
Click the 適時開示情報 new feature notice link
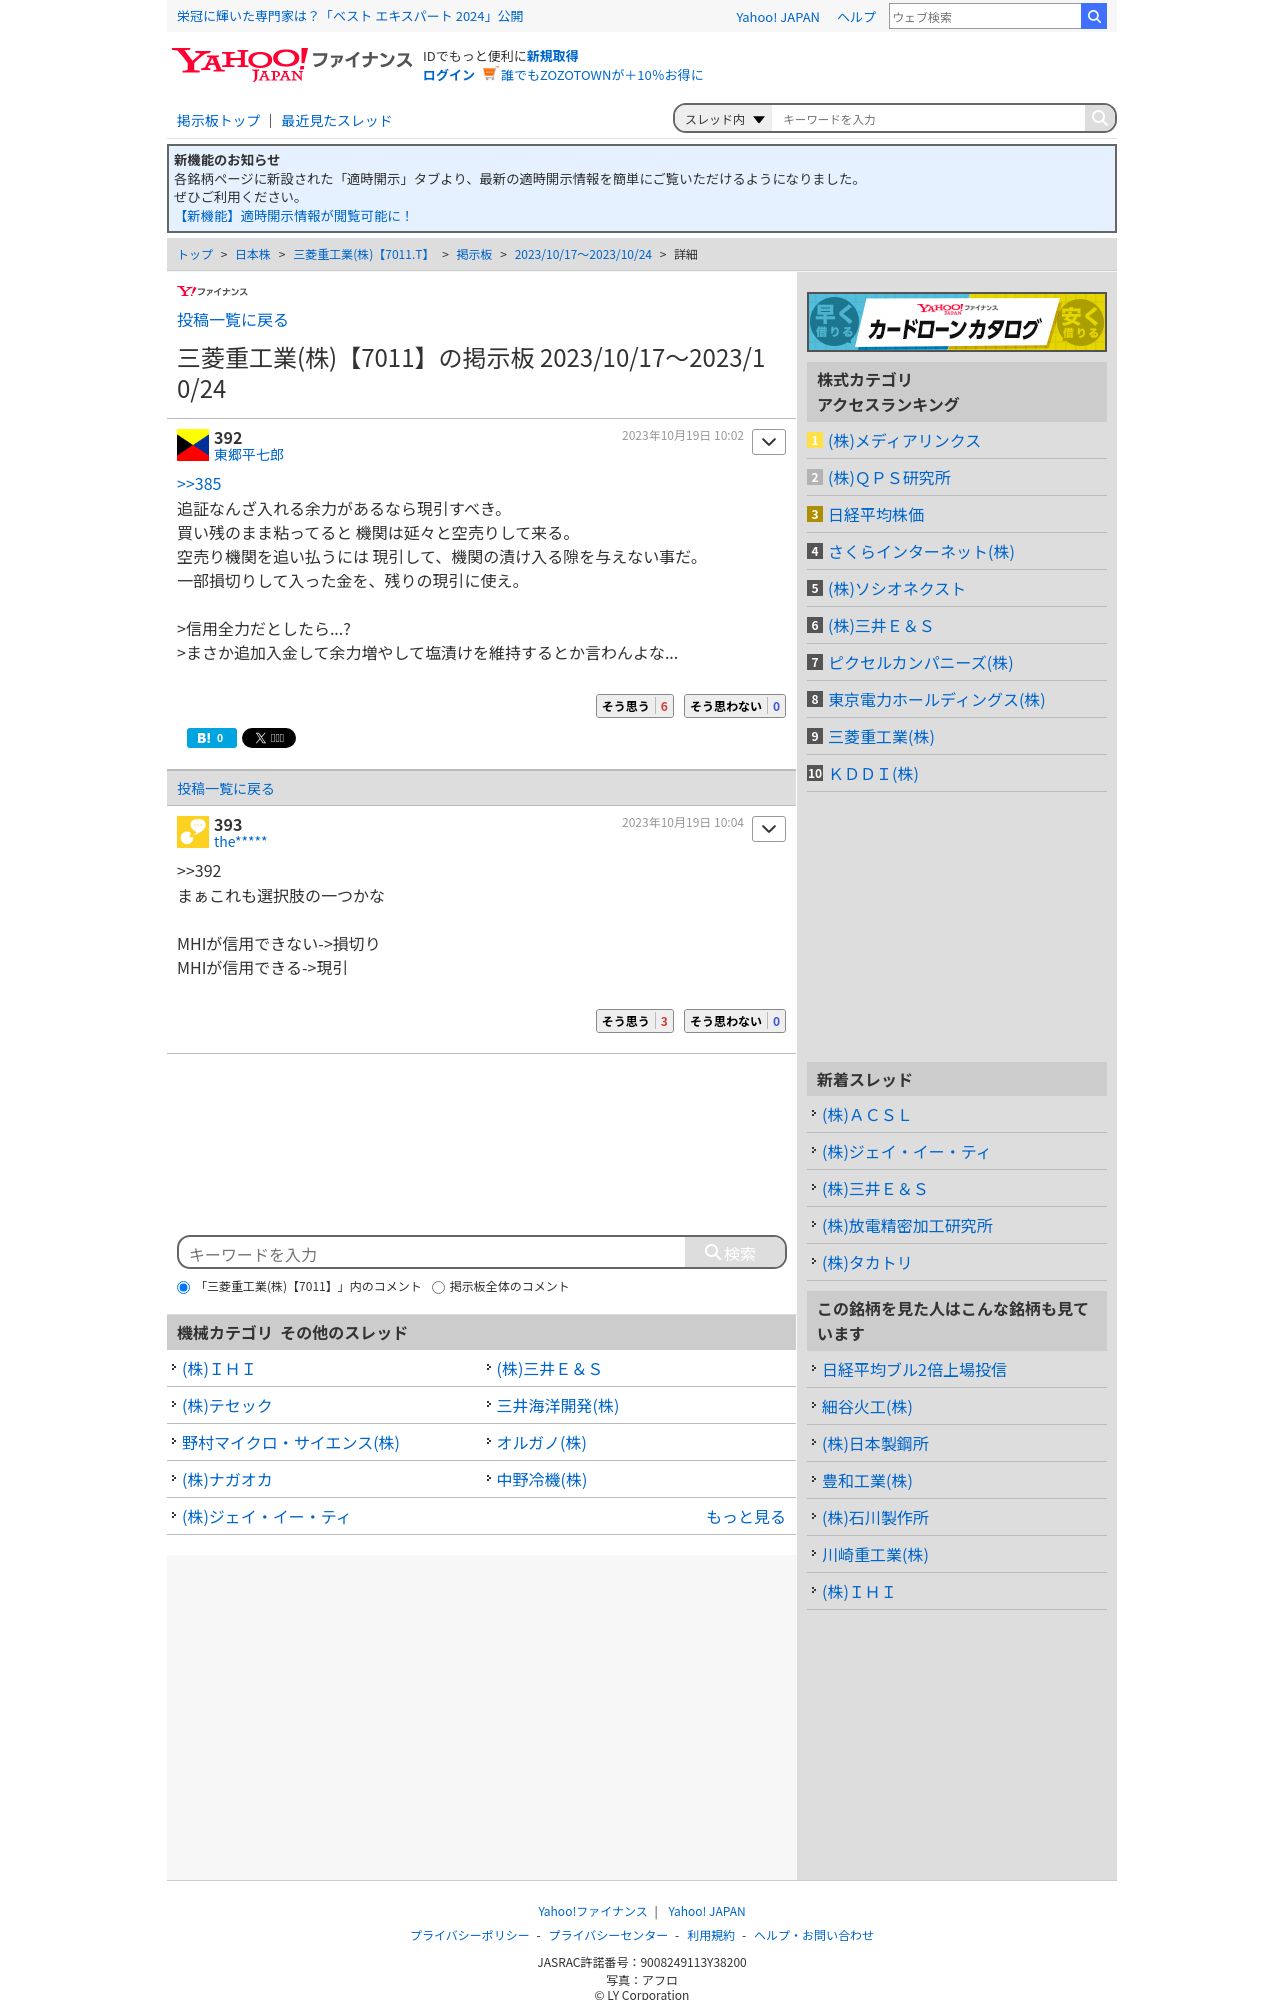[293, 216]
